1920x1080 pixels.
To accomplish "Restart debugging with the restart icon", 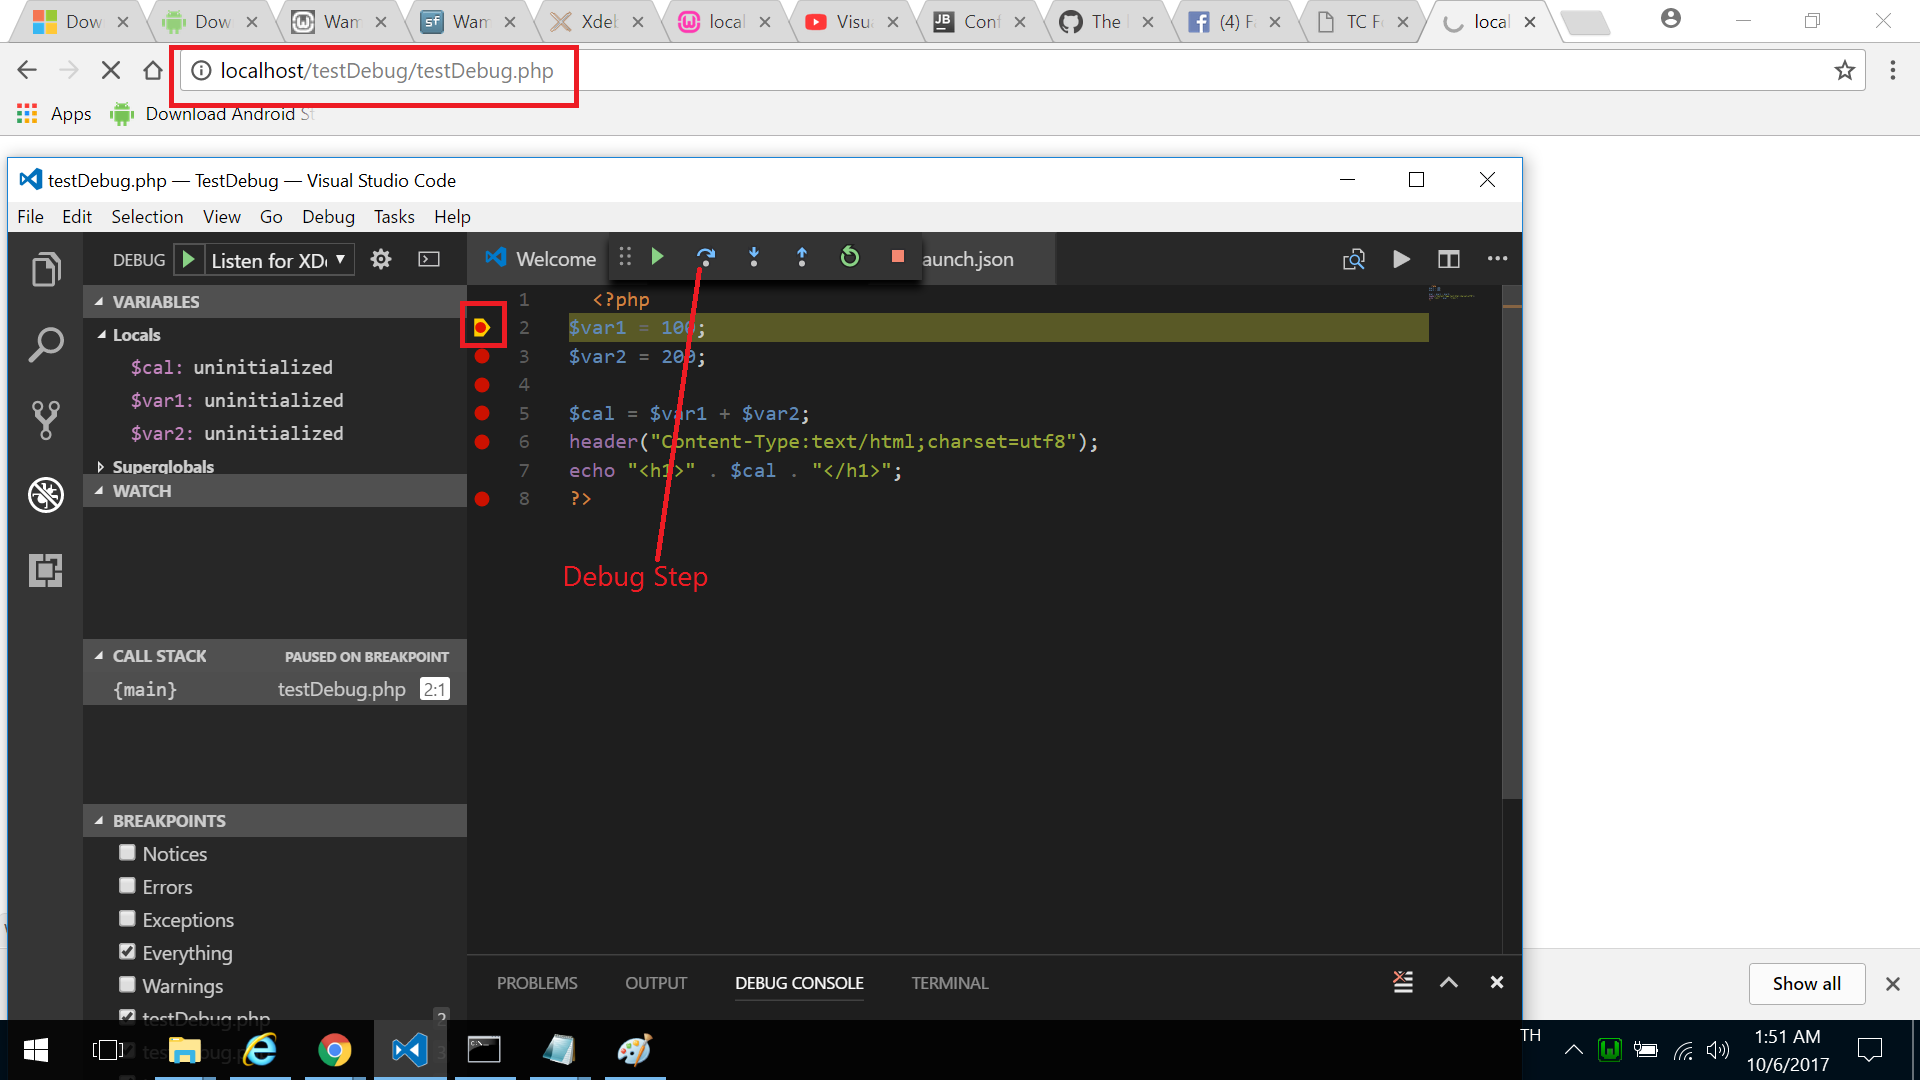I will [x=849, y=257].
